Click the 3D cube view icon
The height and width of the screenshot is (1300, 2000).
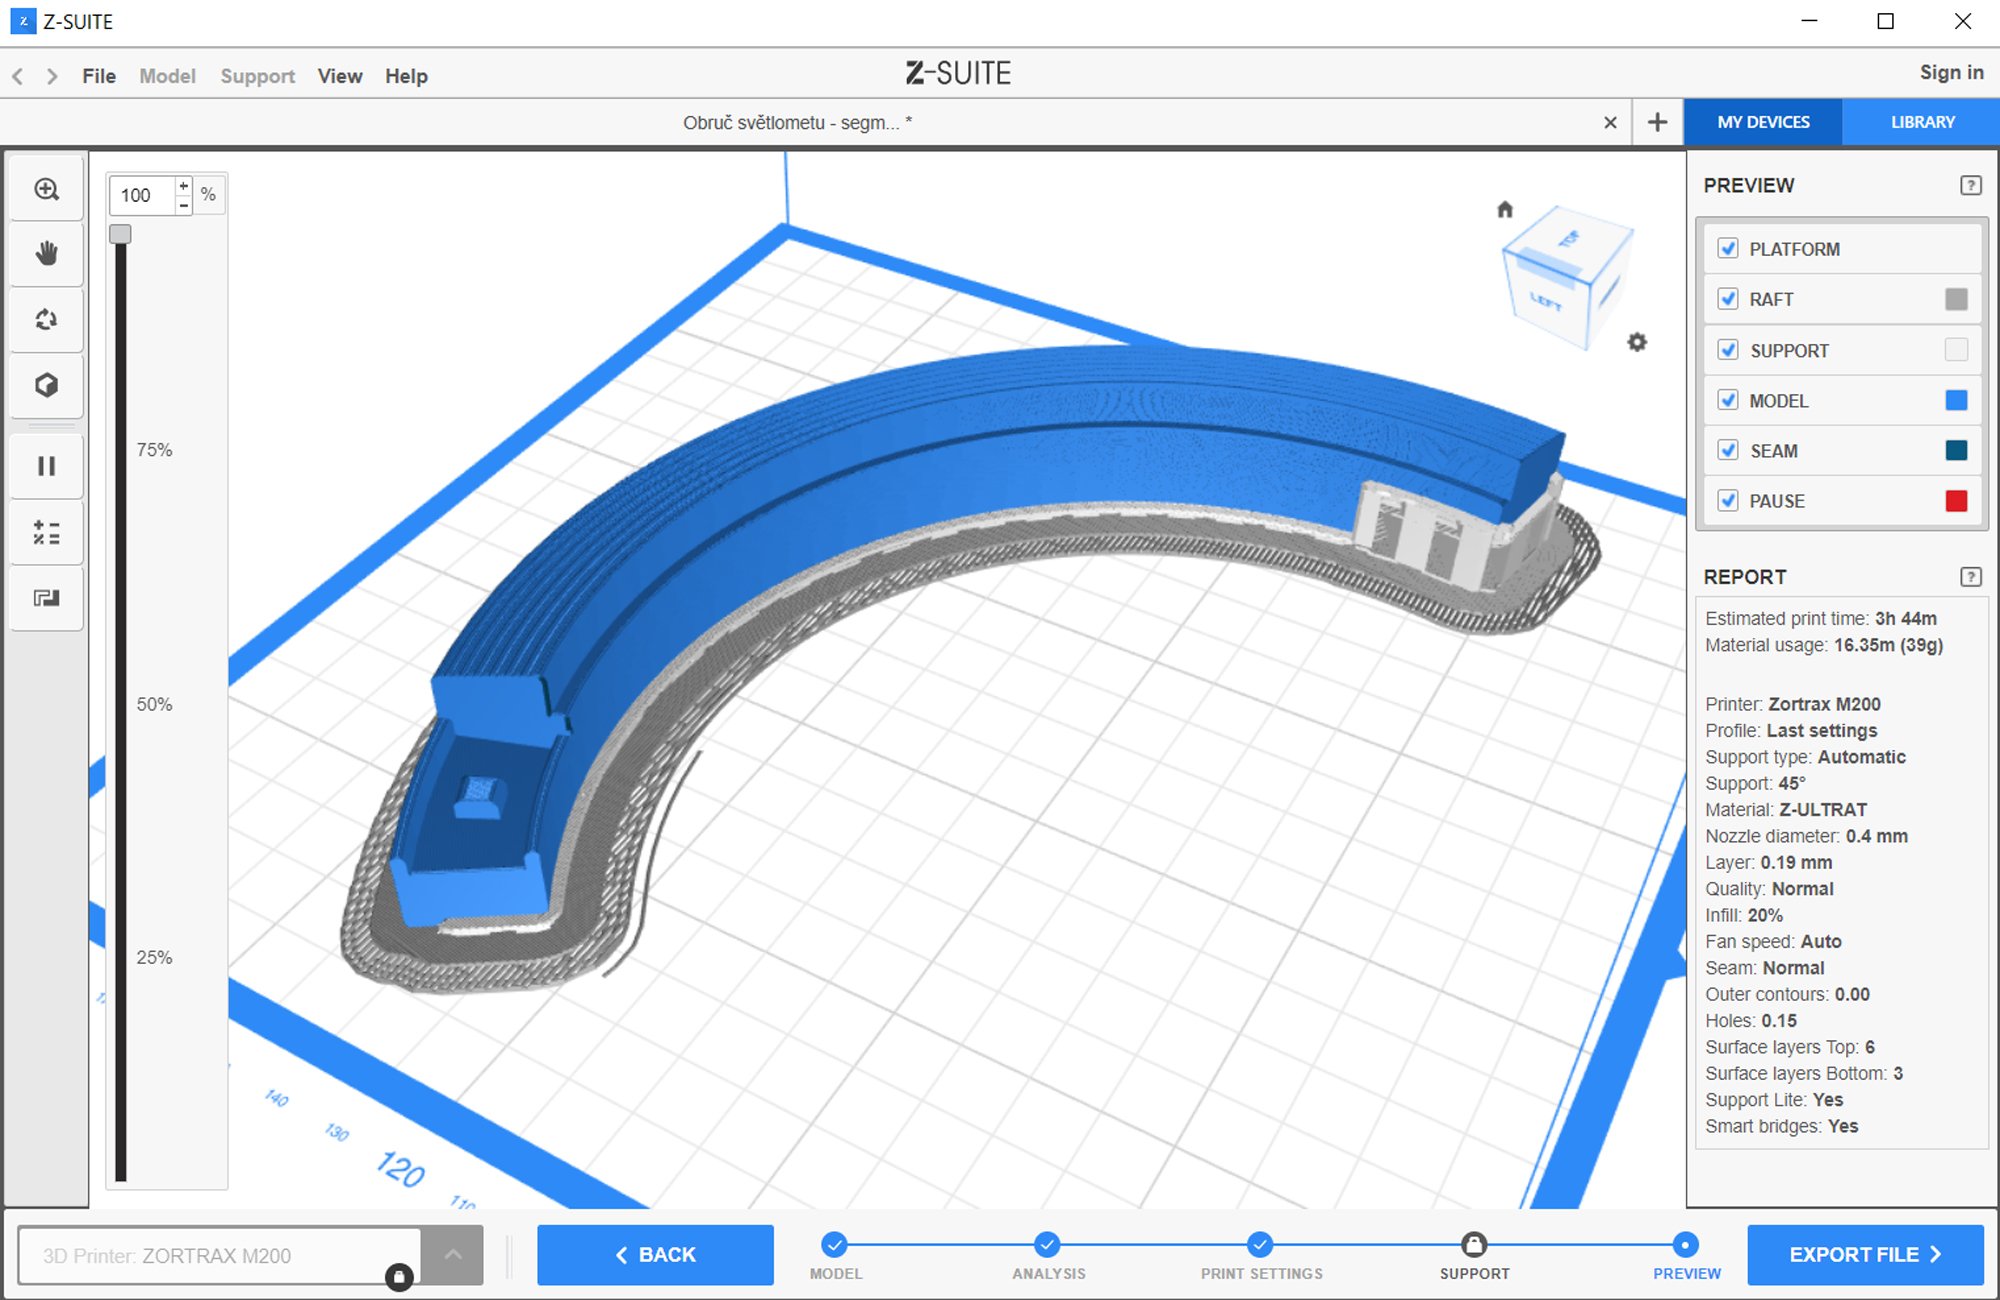point(46,385)
